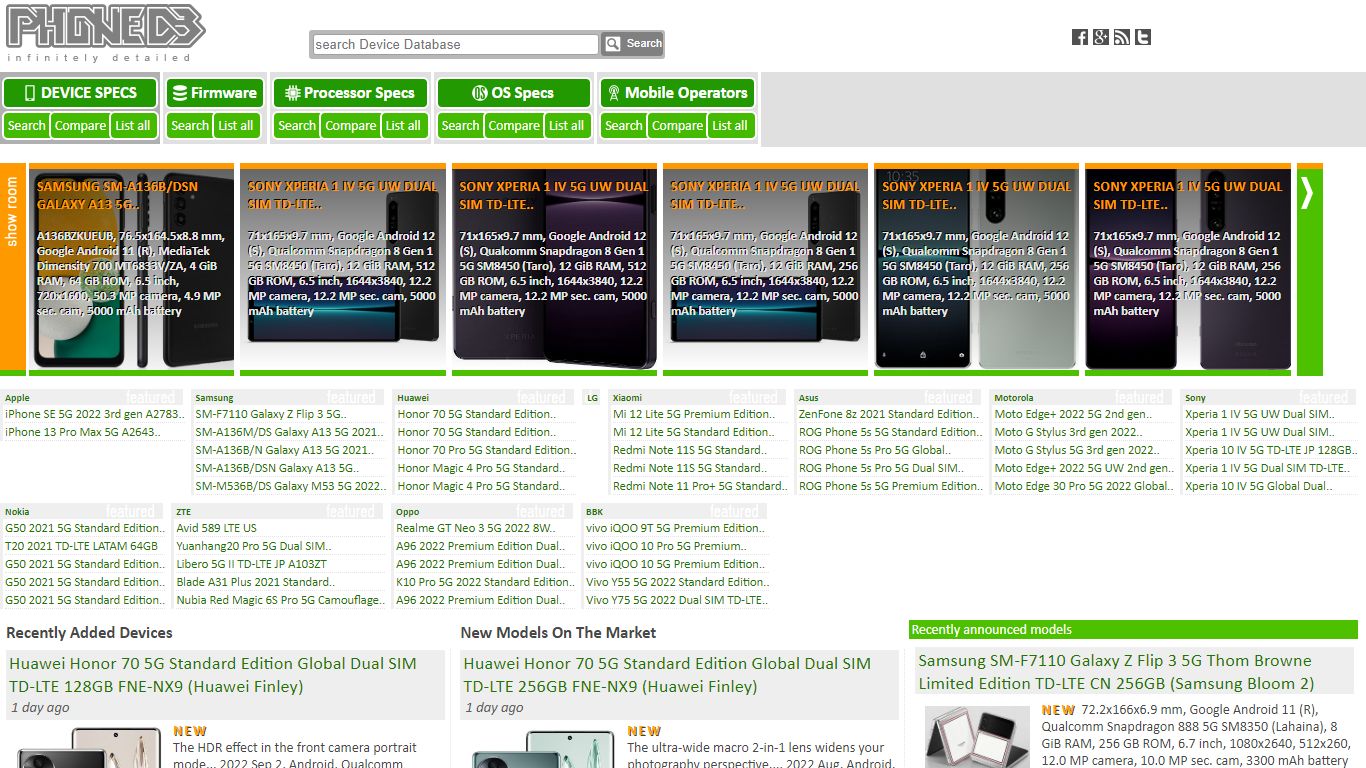This screenshot has height=768, width=1366.
Task: Open the Twitter social icon
Action: click(1143, 37)
